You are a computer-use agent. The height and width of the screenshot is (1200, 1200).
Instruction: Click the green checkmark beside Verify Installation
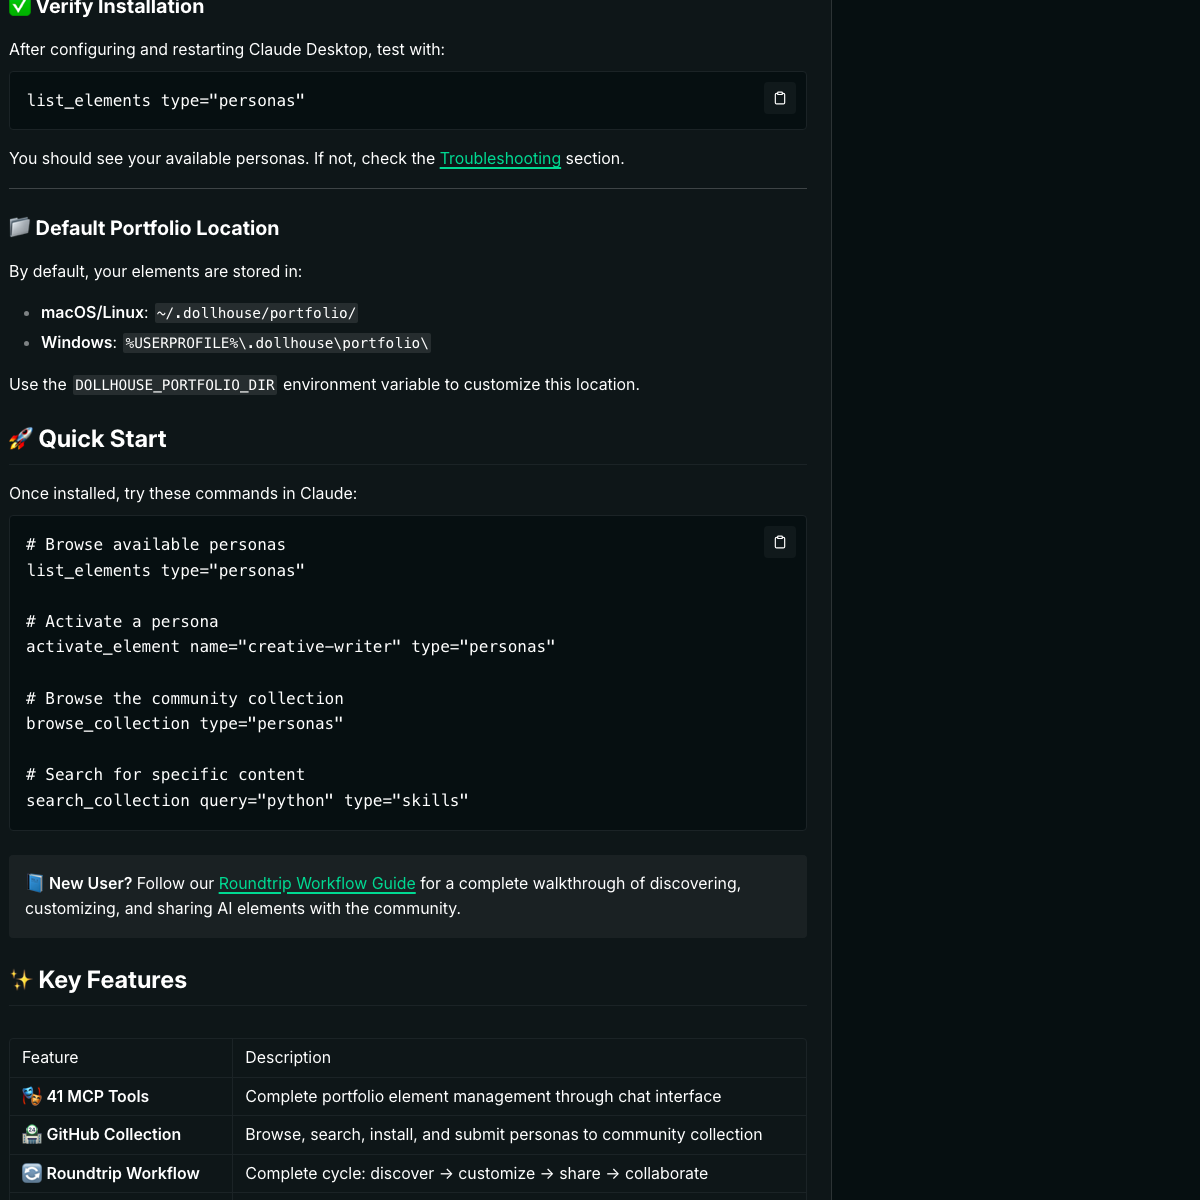(x=20, y=7)
